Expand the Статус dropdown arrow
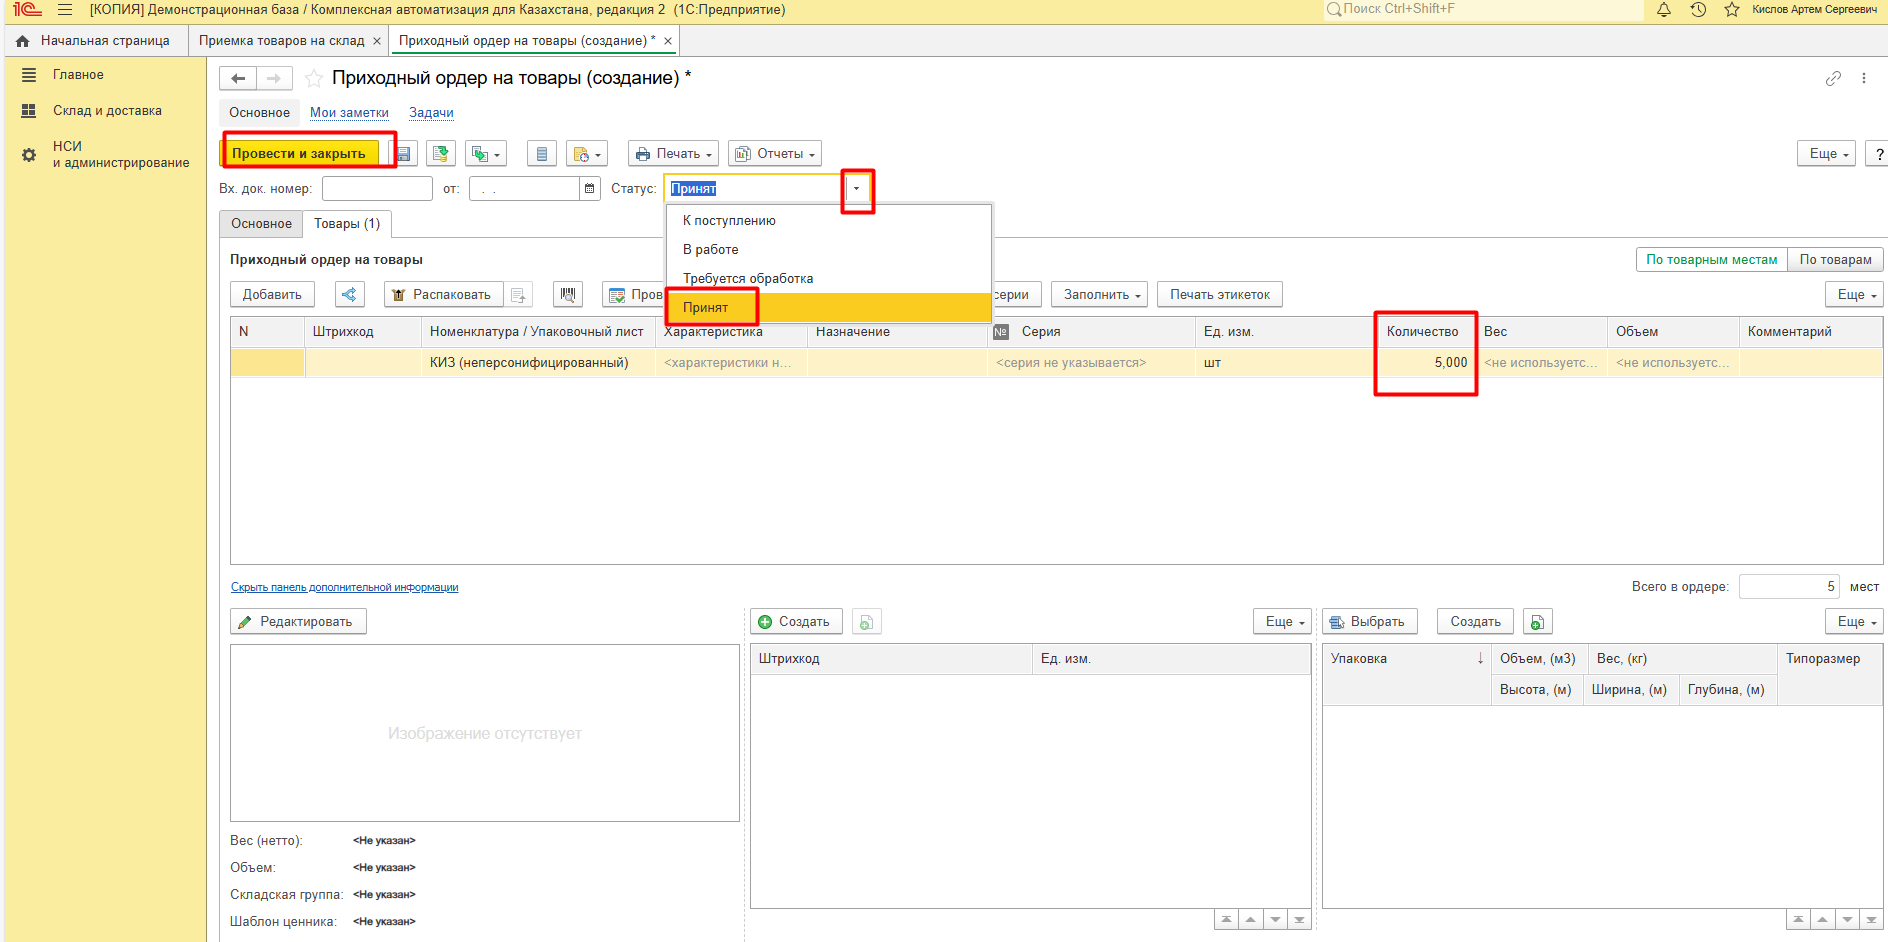The height and width of the screenshot is (942, 1888). point(856,189)
